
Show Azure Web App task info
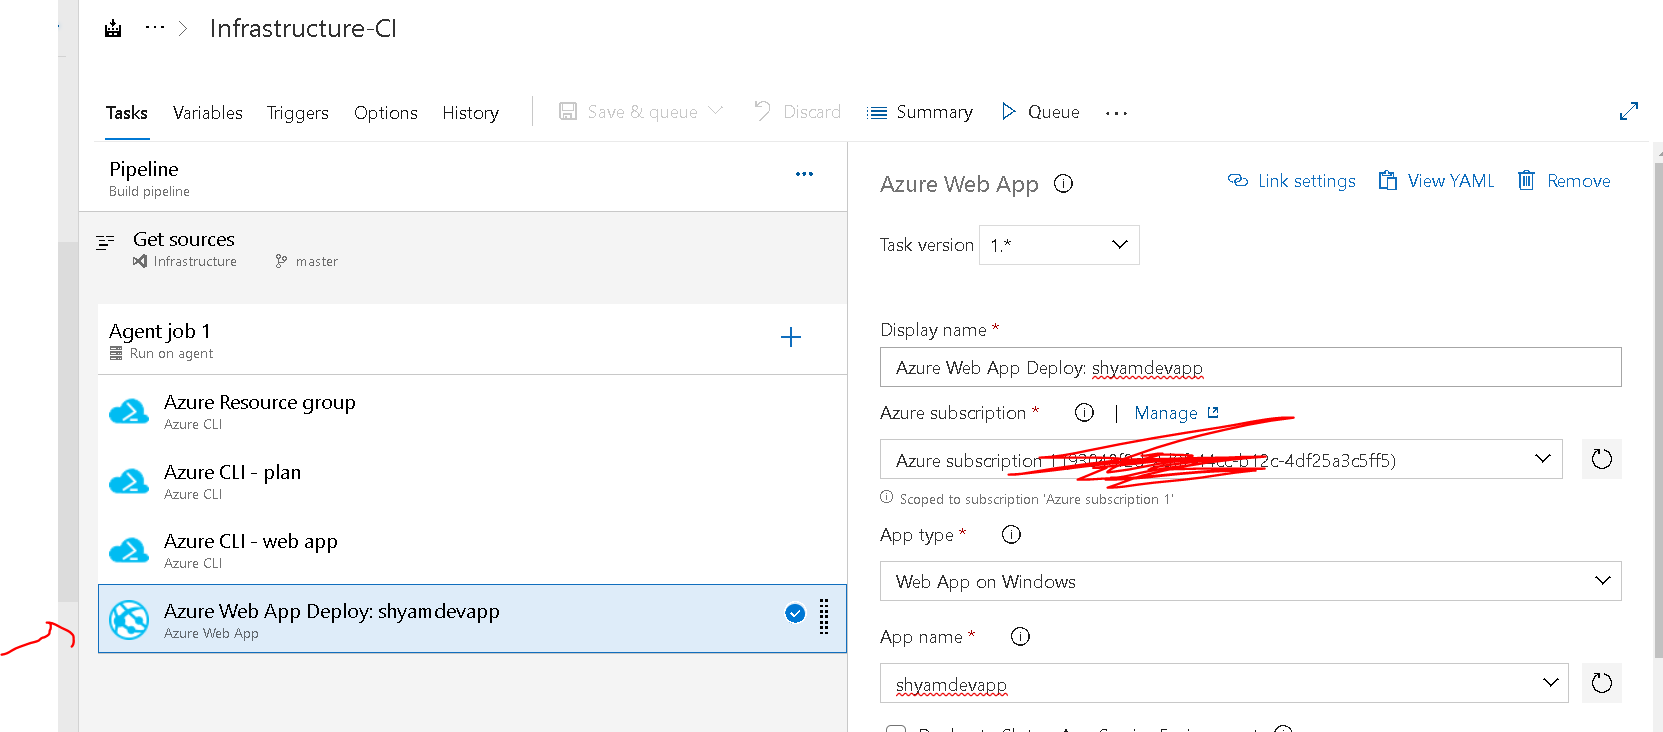pyautogui.click(x=1064, y=183)
